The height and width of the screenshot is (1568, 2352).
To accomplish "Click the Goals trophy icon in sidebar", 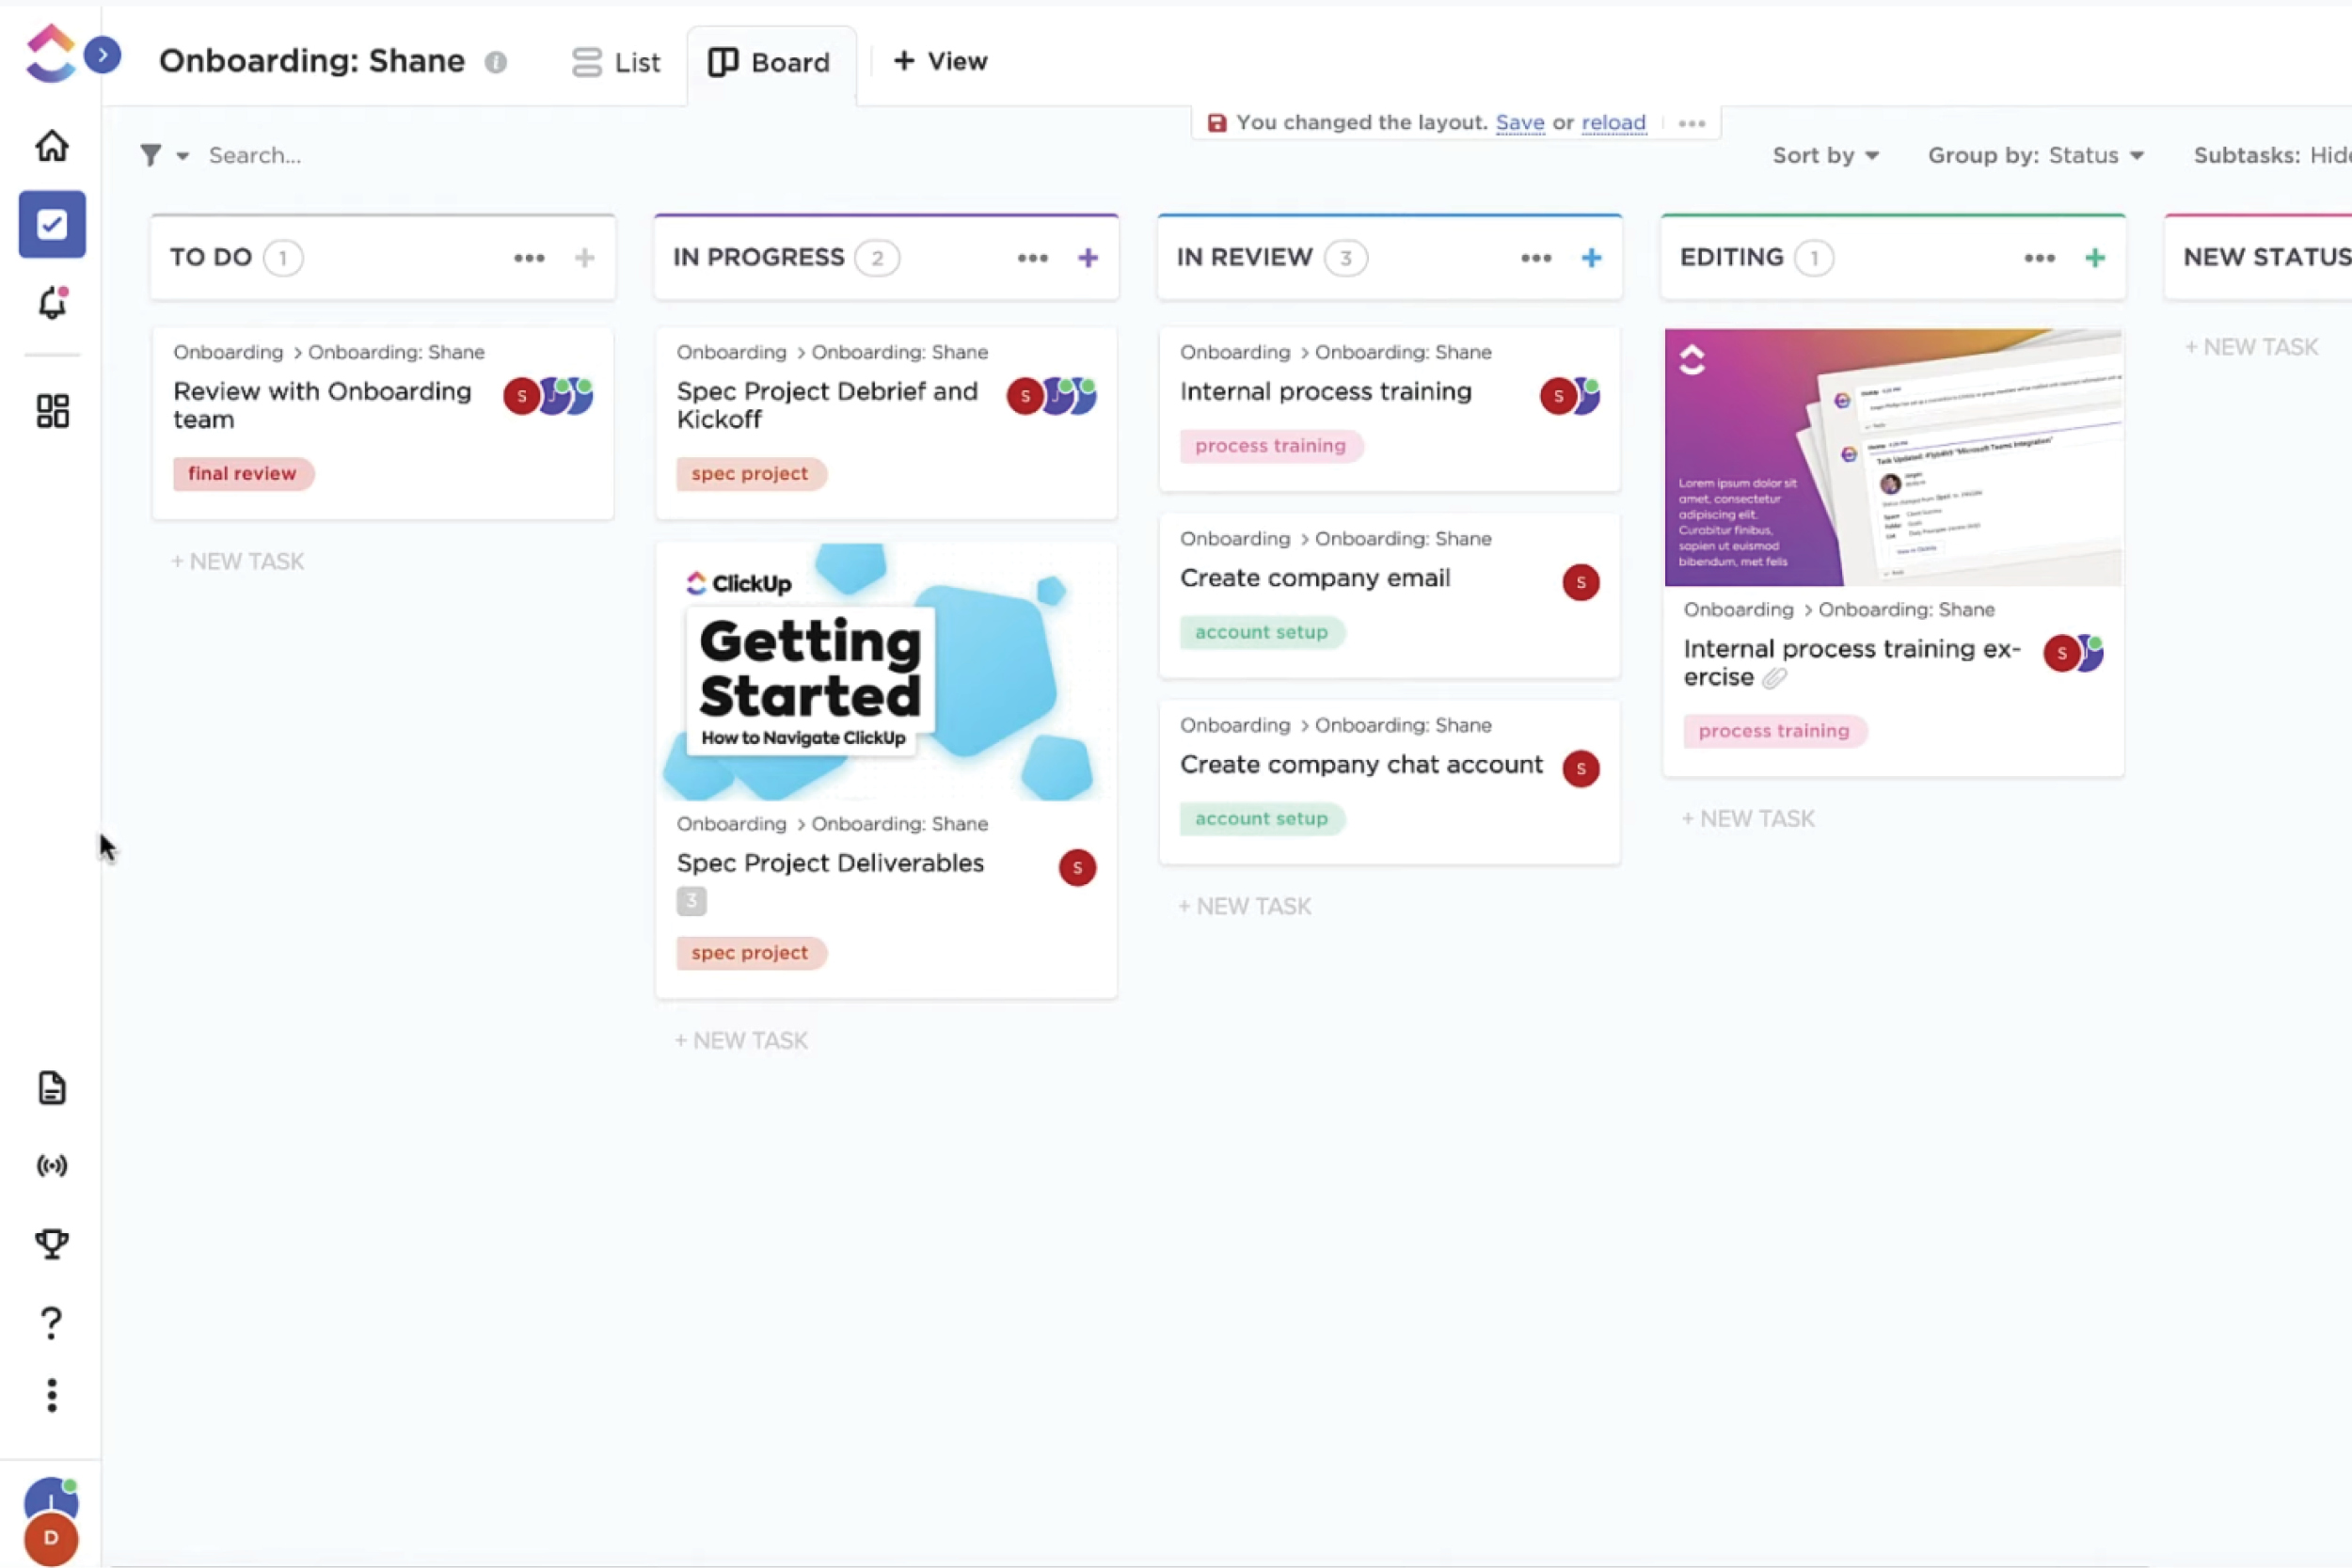I will coord(51,1243).
